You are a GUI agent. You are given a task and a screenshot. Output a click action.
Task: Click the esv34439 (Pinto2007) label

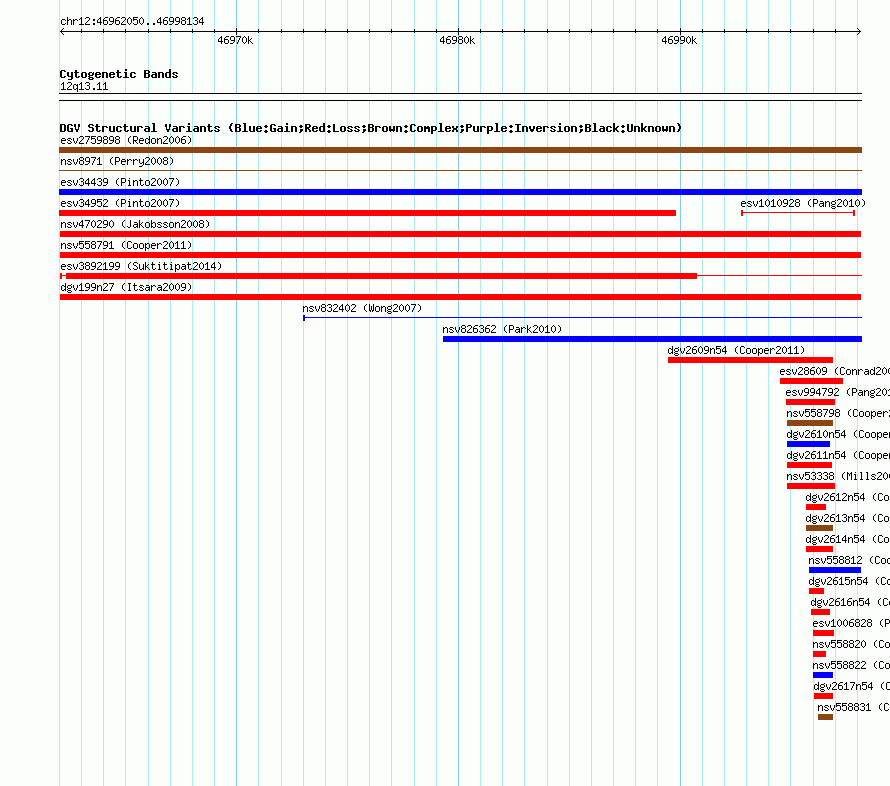pos(120,182)
